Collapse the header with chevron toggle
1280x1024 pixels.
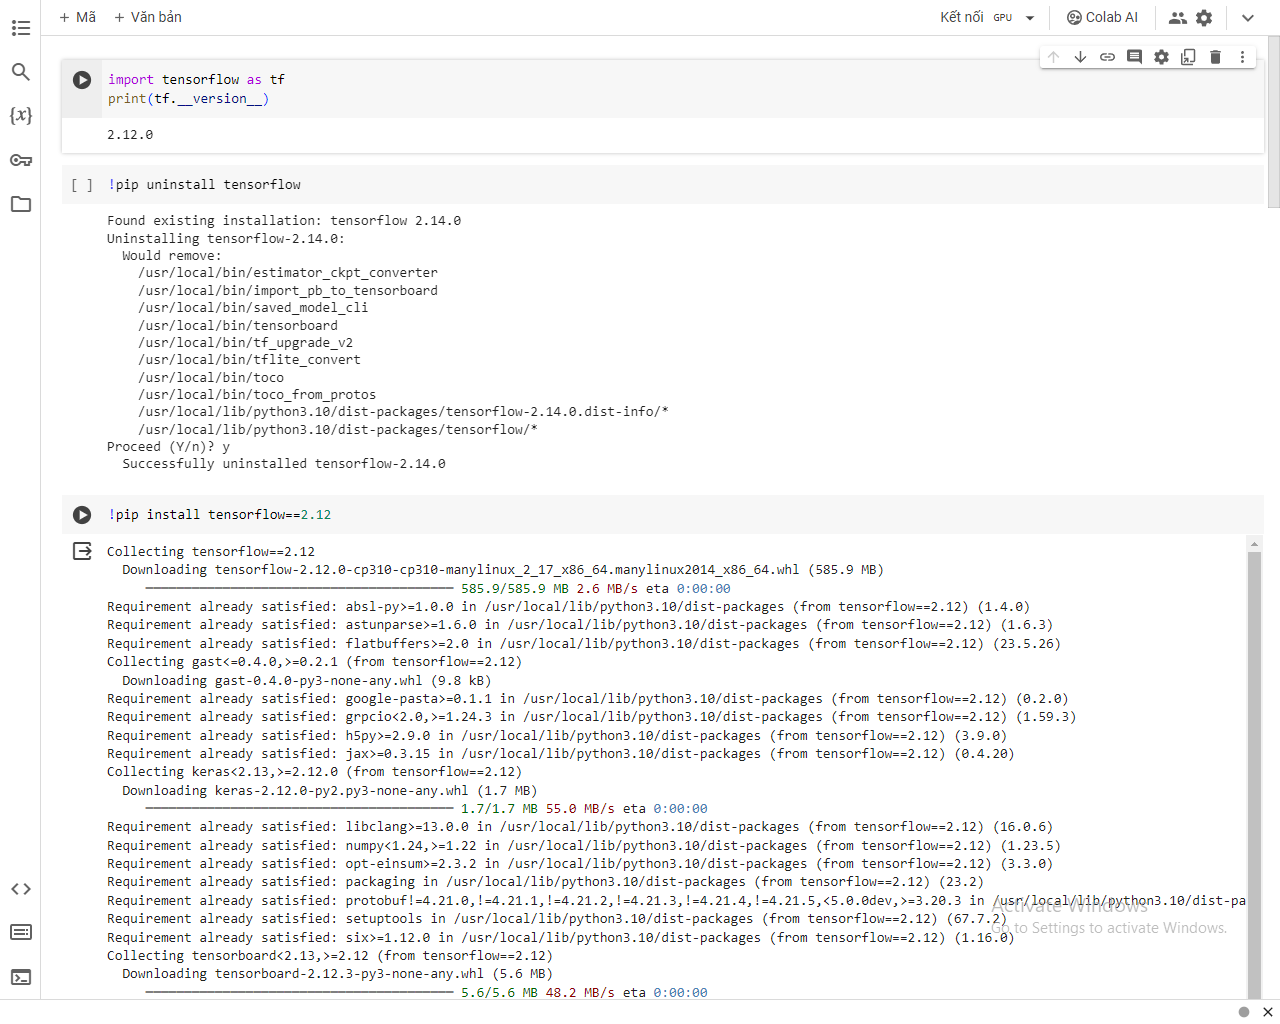[1247, 18]
